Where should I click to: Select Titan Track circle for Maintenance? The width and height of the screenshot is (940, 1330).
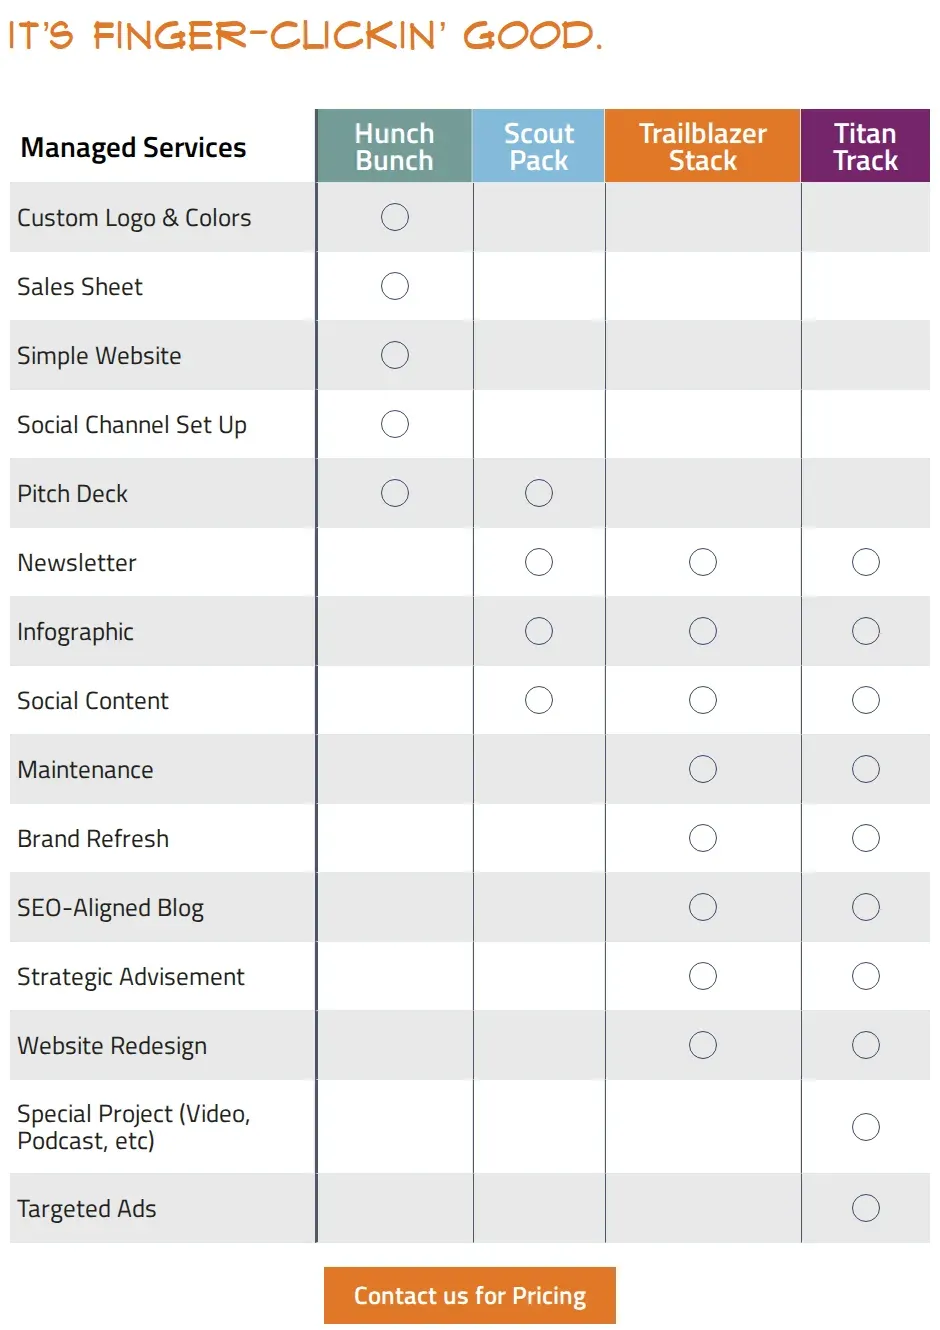(866, 769)
